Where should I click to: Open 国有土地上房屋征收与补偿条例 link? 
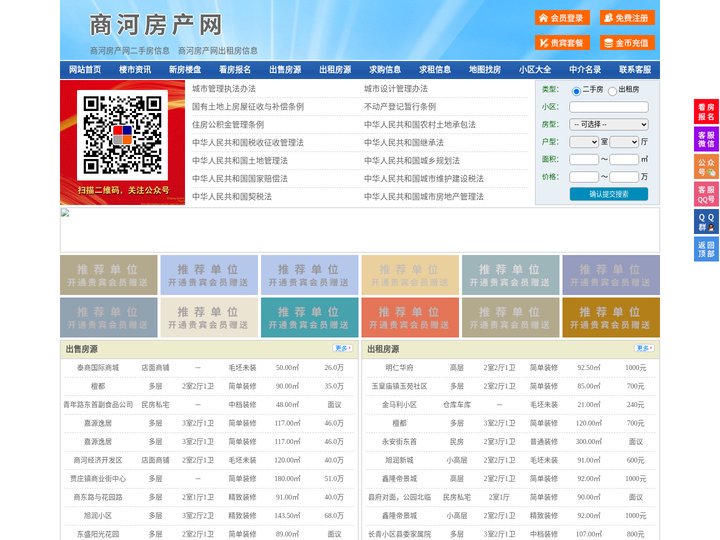(x=248, y=107)
